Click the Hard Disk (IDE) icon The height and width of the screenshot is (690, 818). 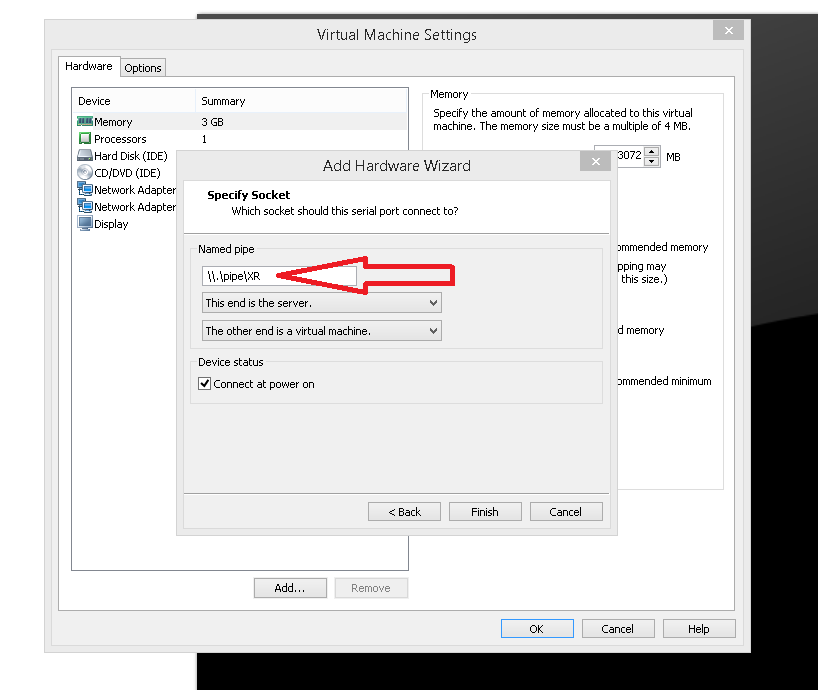[x=85, y=155]
